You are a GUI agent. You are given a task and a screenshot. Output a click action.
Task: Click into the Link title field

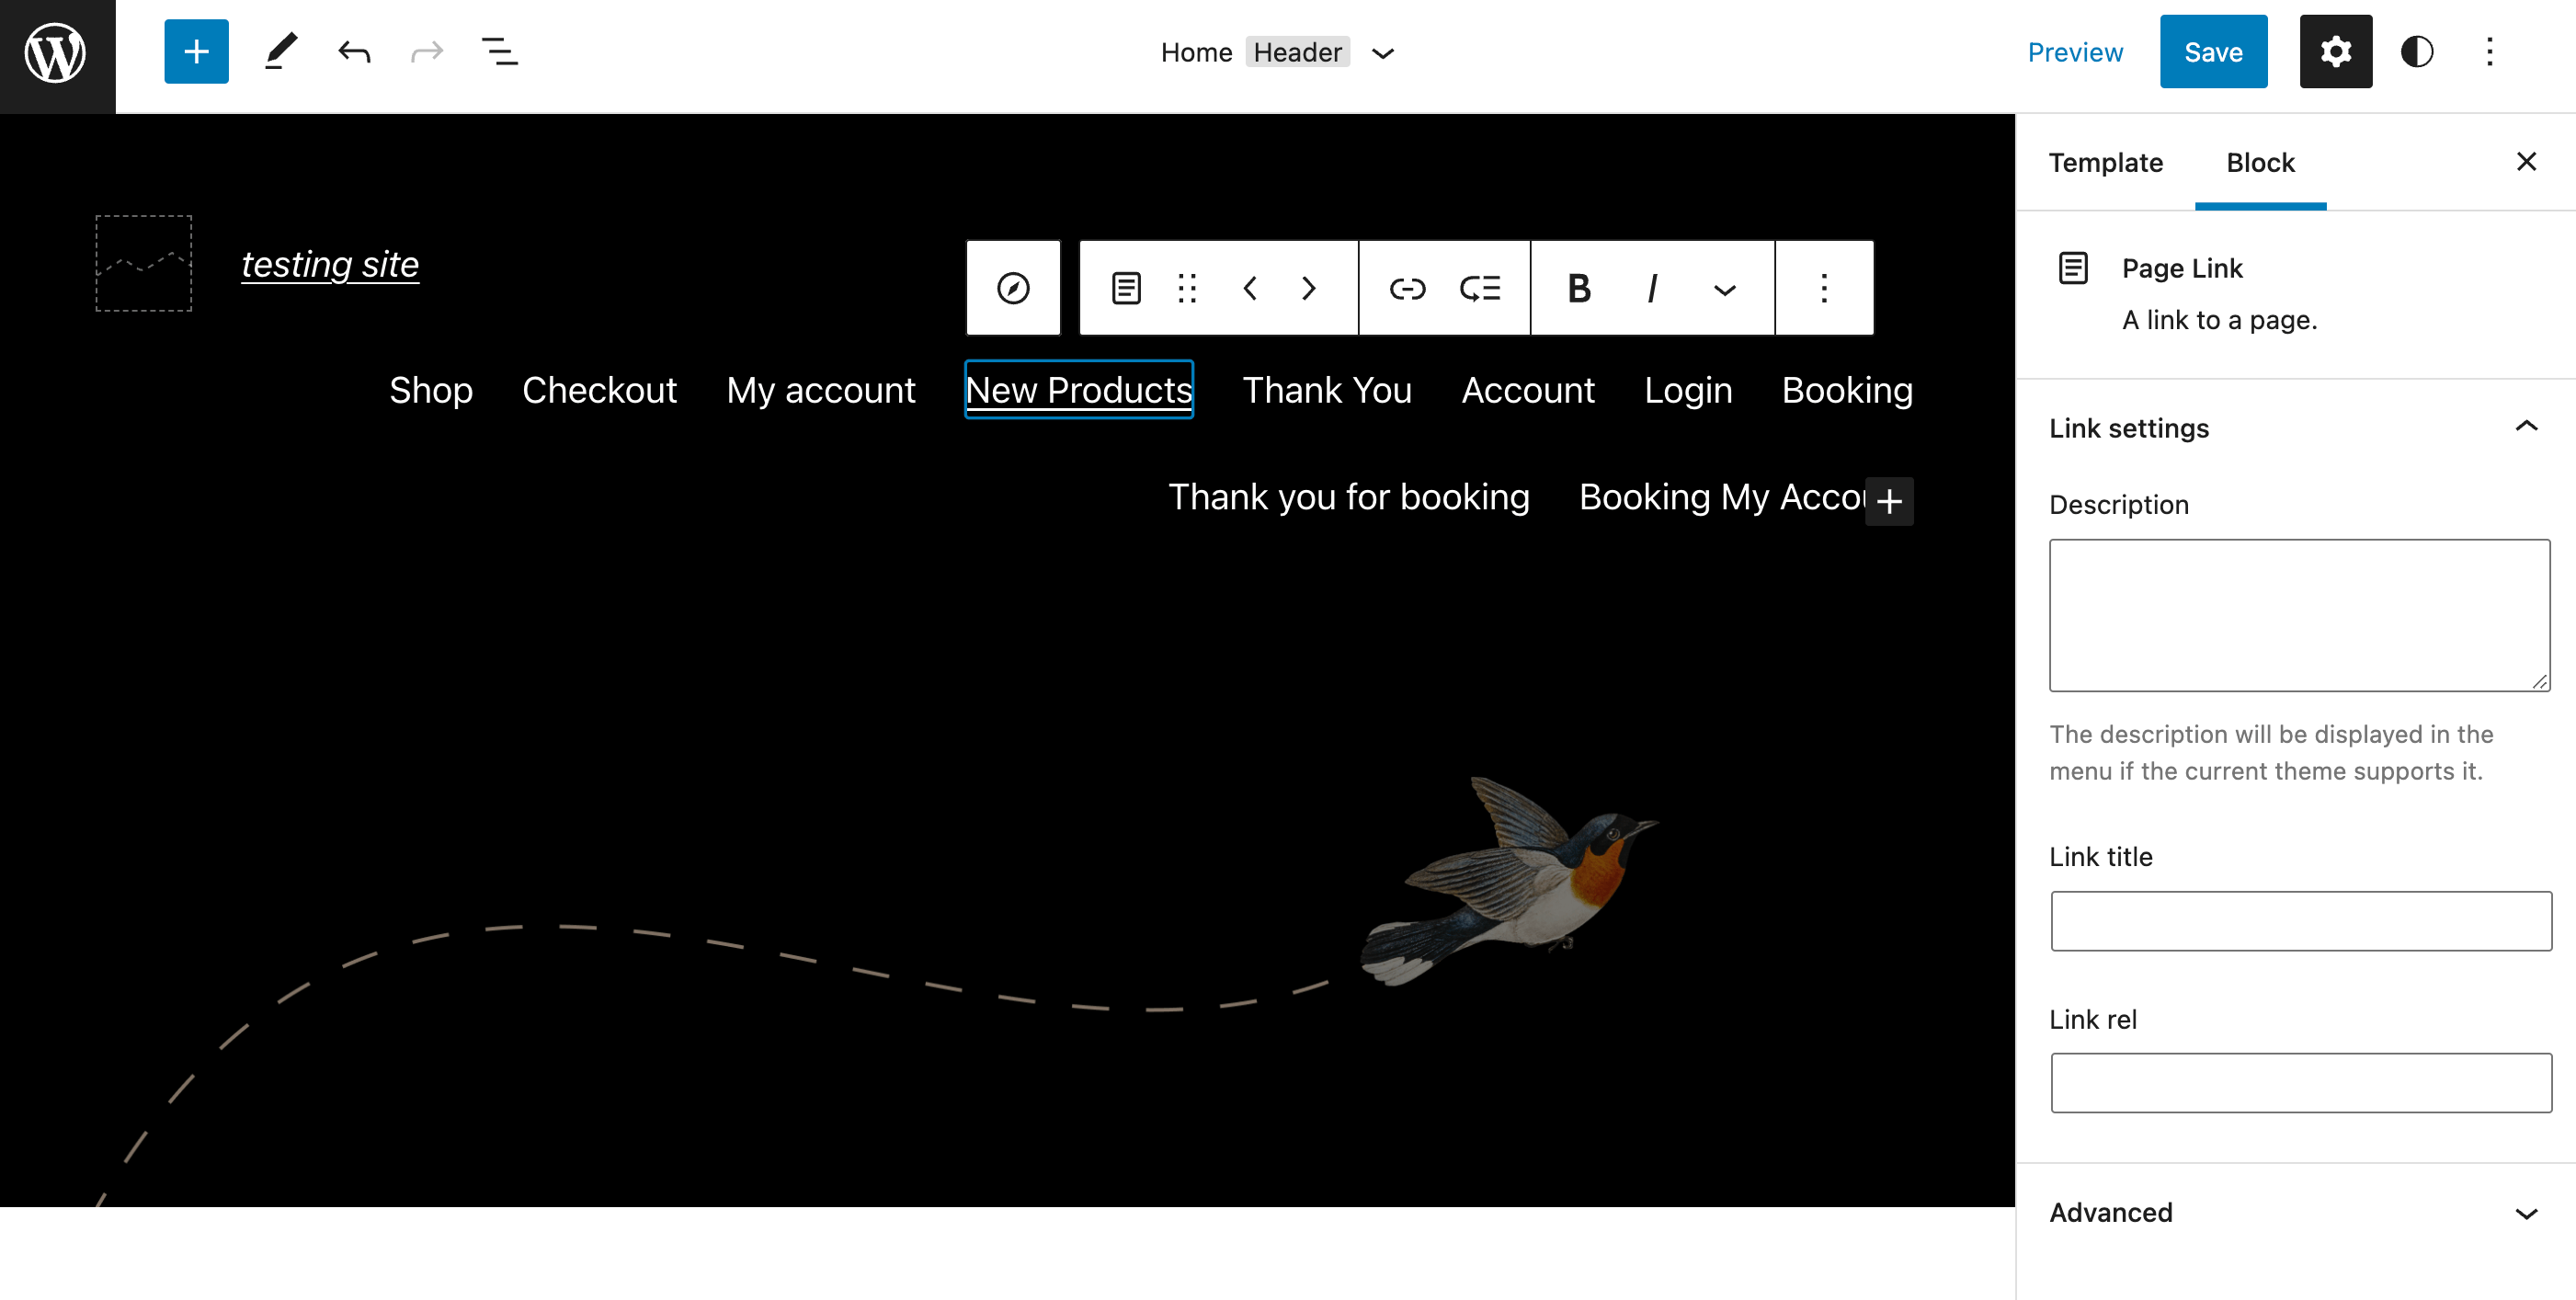click(2300, 921)
